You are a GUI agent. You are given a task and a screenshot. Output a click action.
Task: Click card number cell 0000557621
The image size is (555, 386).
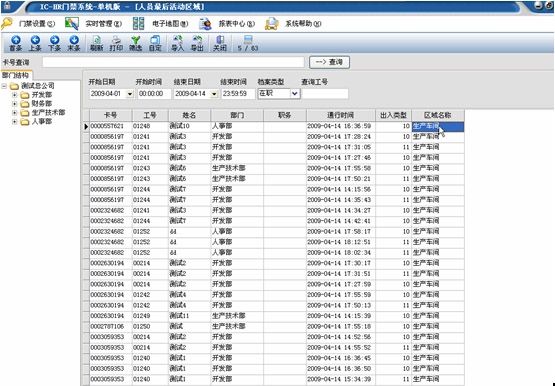tap(111, 126)
